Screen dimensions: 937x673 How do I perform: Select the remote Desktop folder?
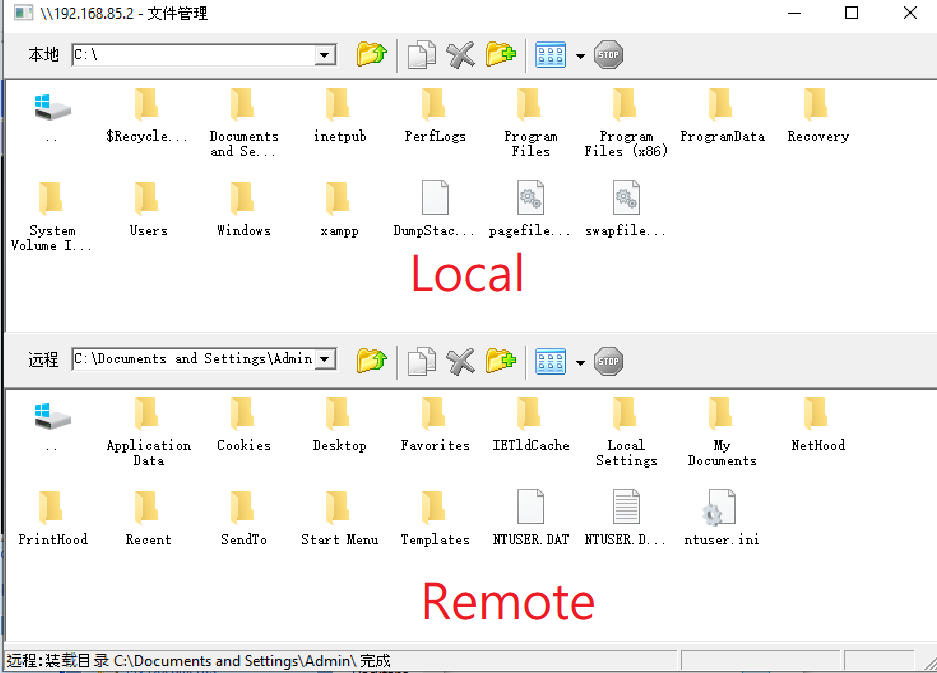(x=339, y=421)
